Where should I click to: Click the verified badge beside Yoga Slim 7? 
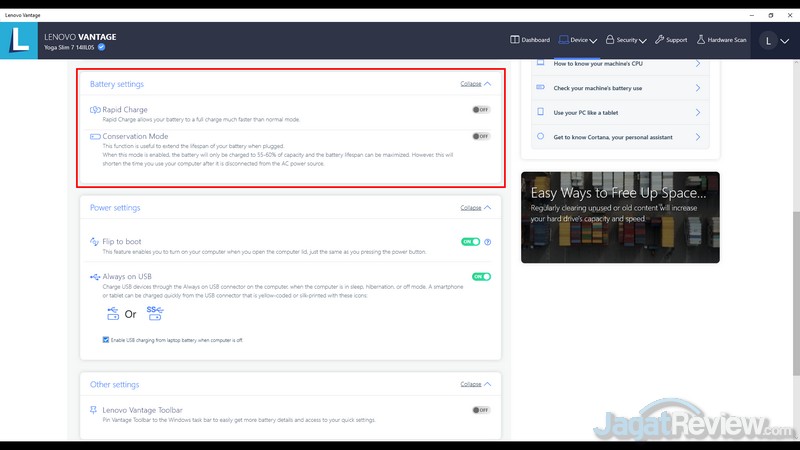click(102, 47)
